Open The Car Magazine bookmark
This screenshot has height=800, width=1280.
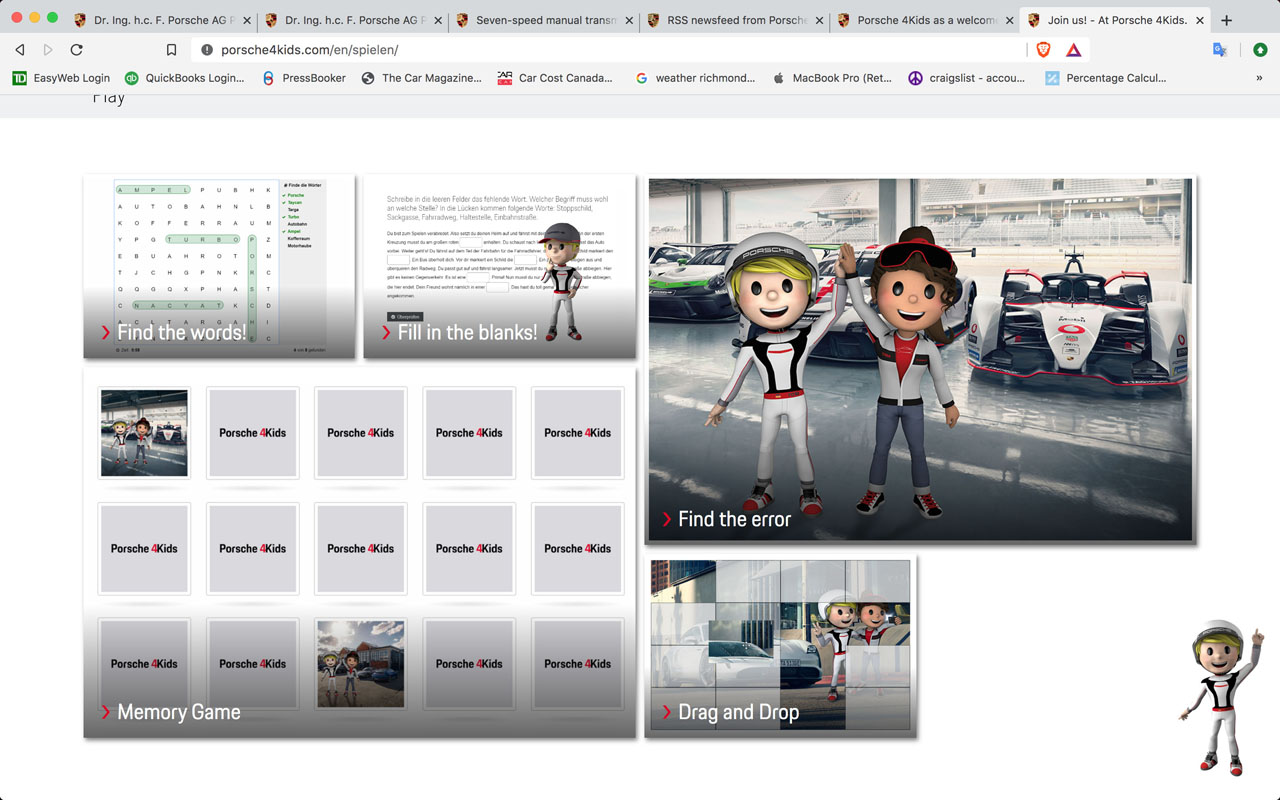421,78
